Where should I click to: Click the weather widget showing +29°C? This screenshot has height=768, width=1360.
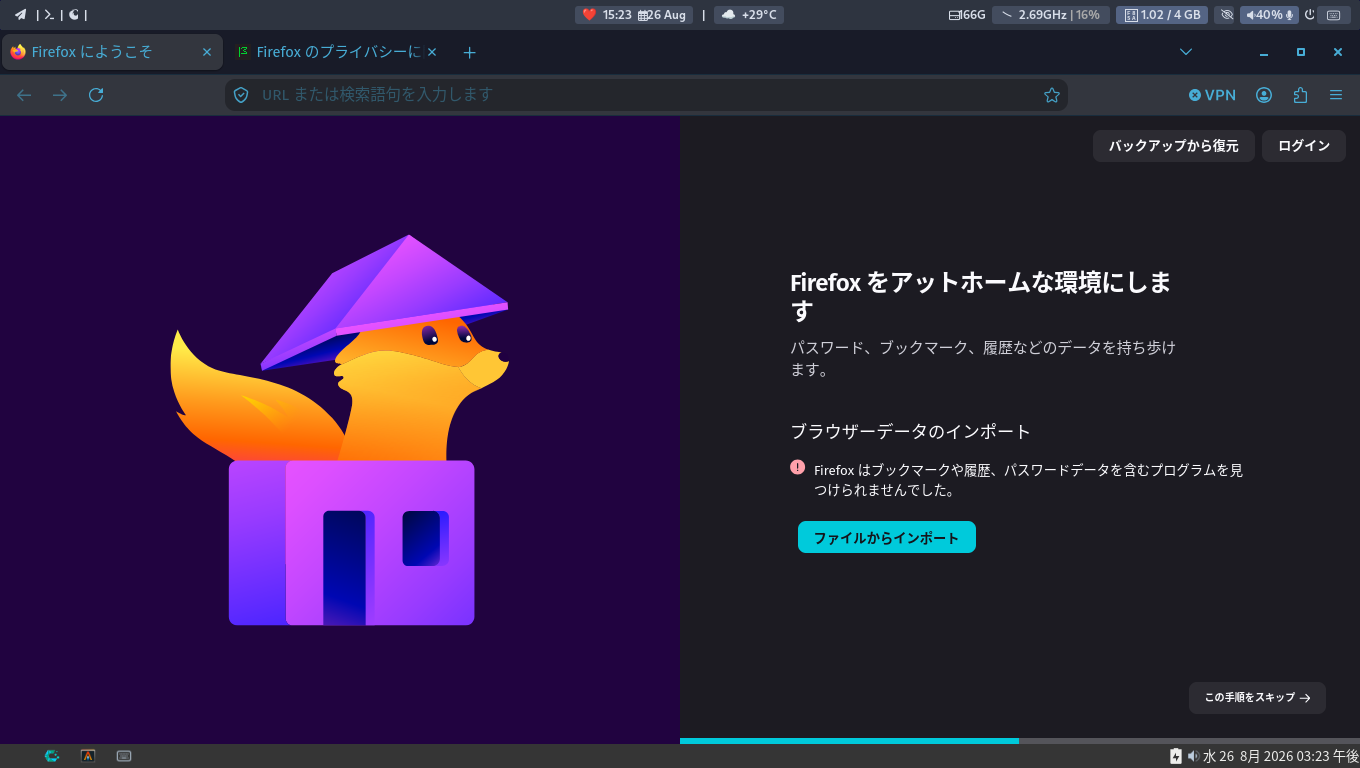click(749, 15)
